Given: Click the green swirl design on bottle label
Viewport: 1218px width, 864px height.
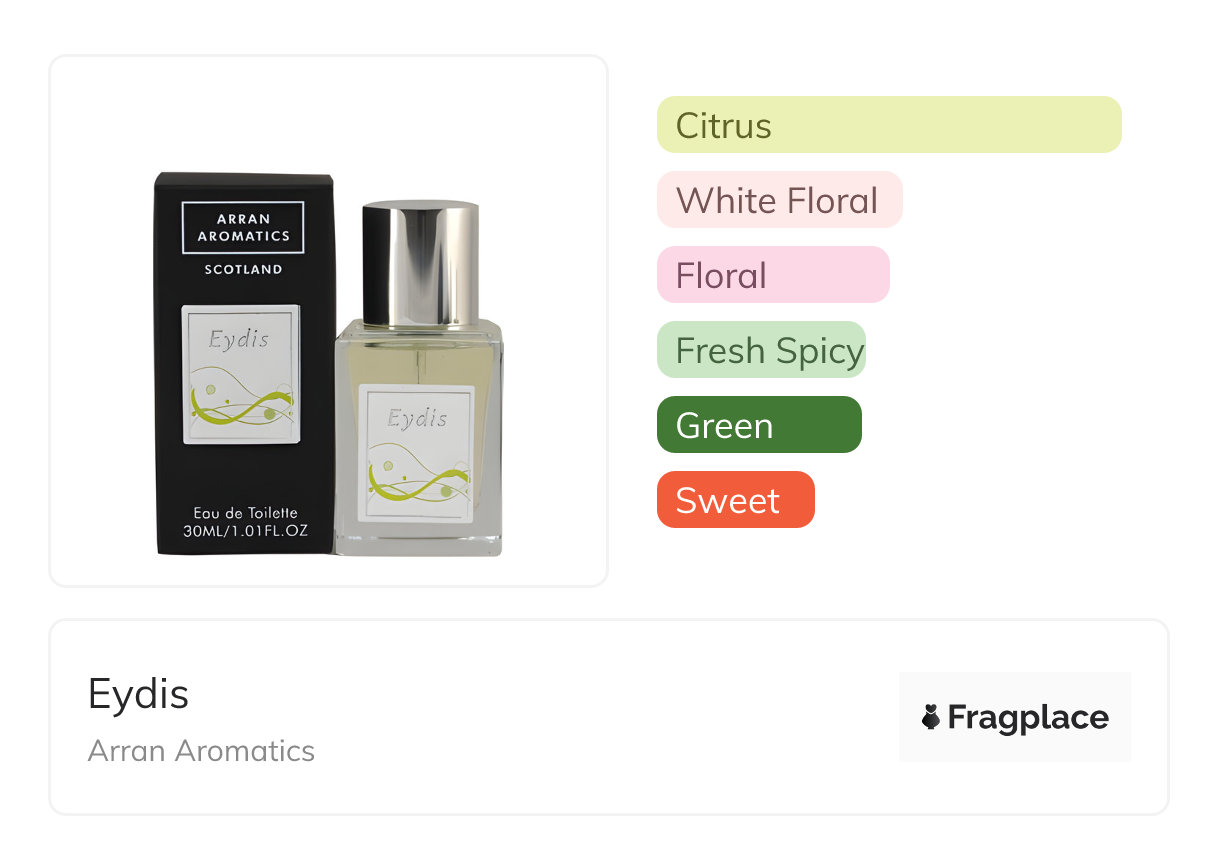Looking at the screenshot, I should coord(418,478).
